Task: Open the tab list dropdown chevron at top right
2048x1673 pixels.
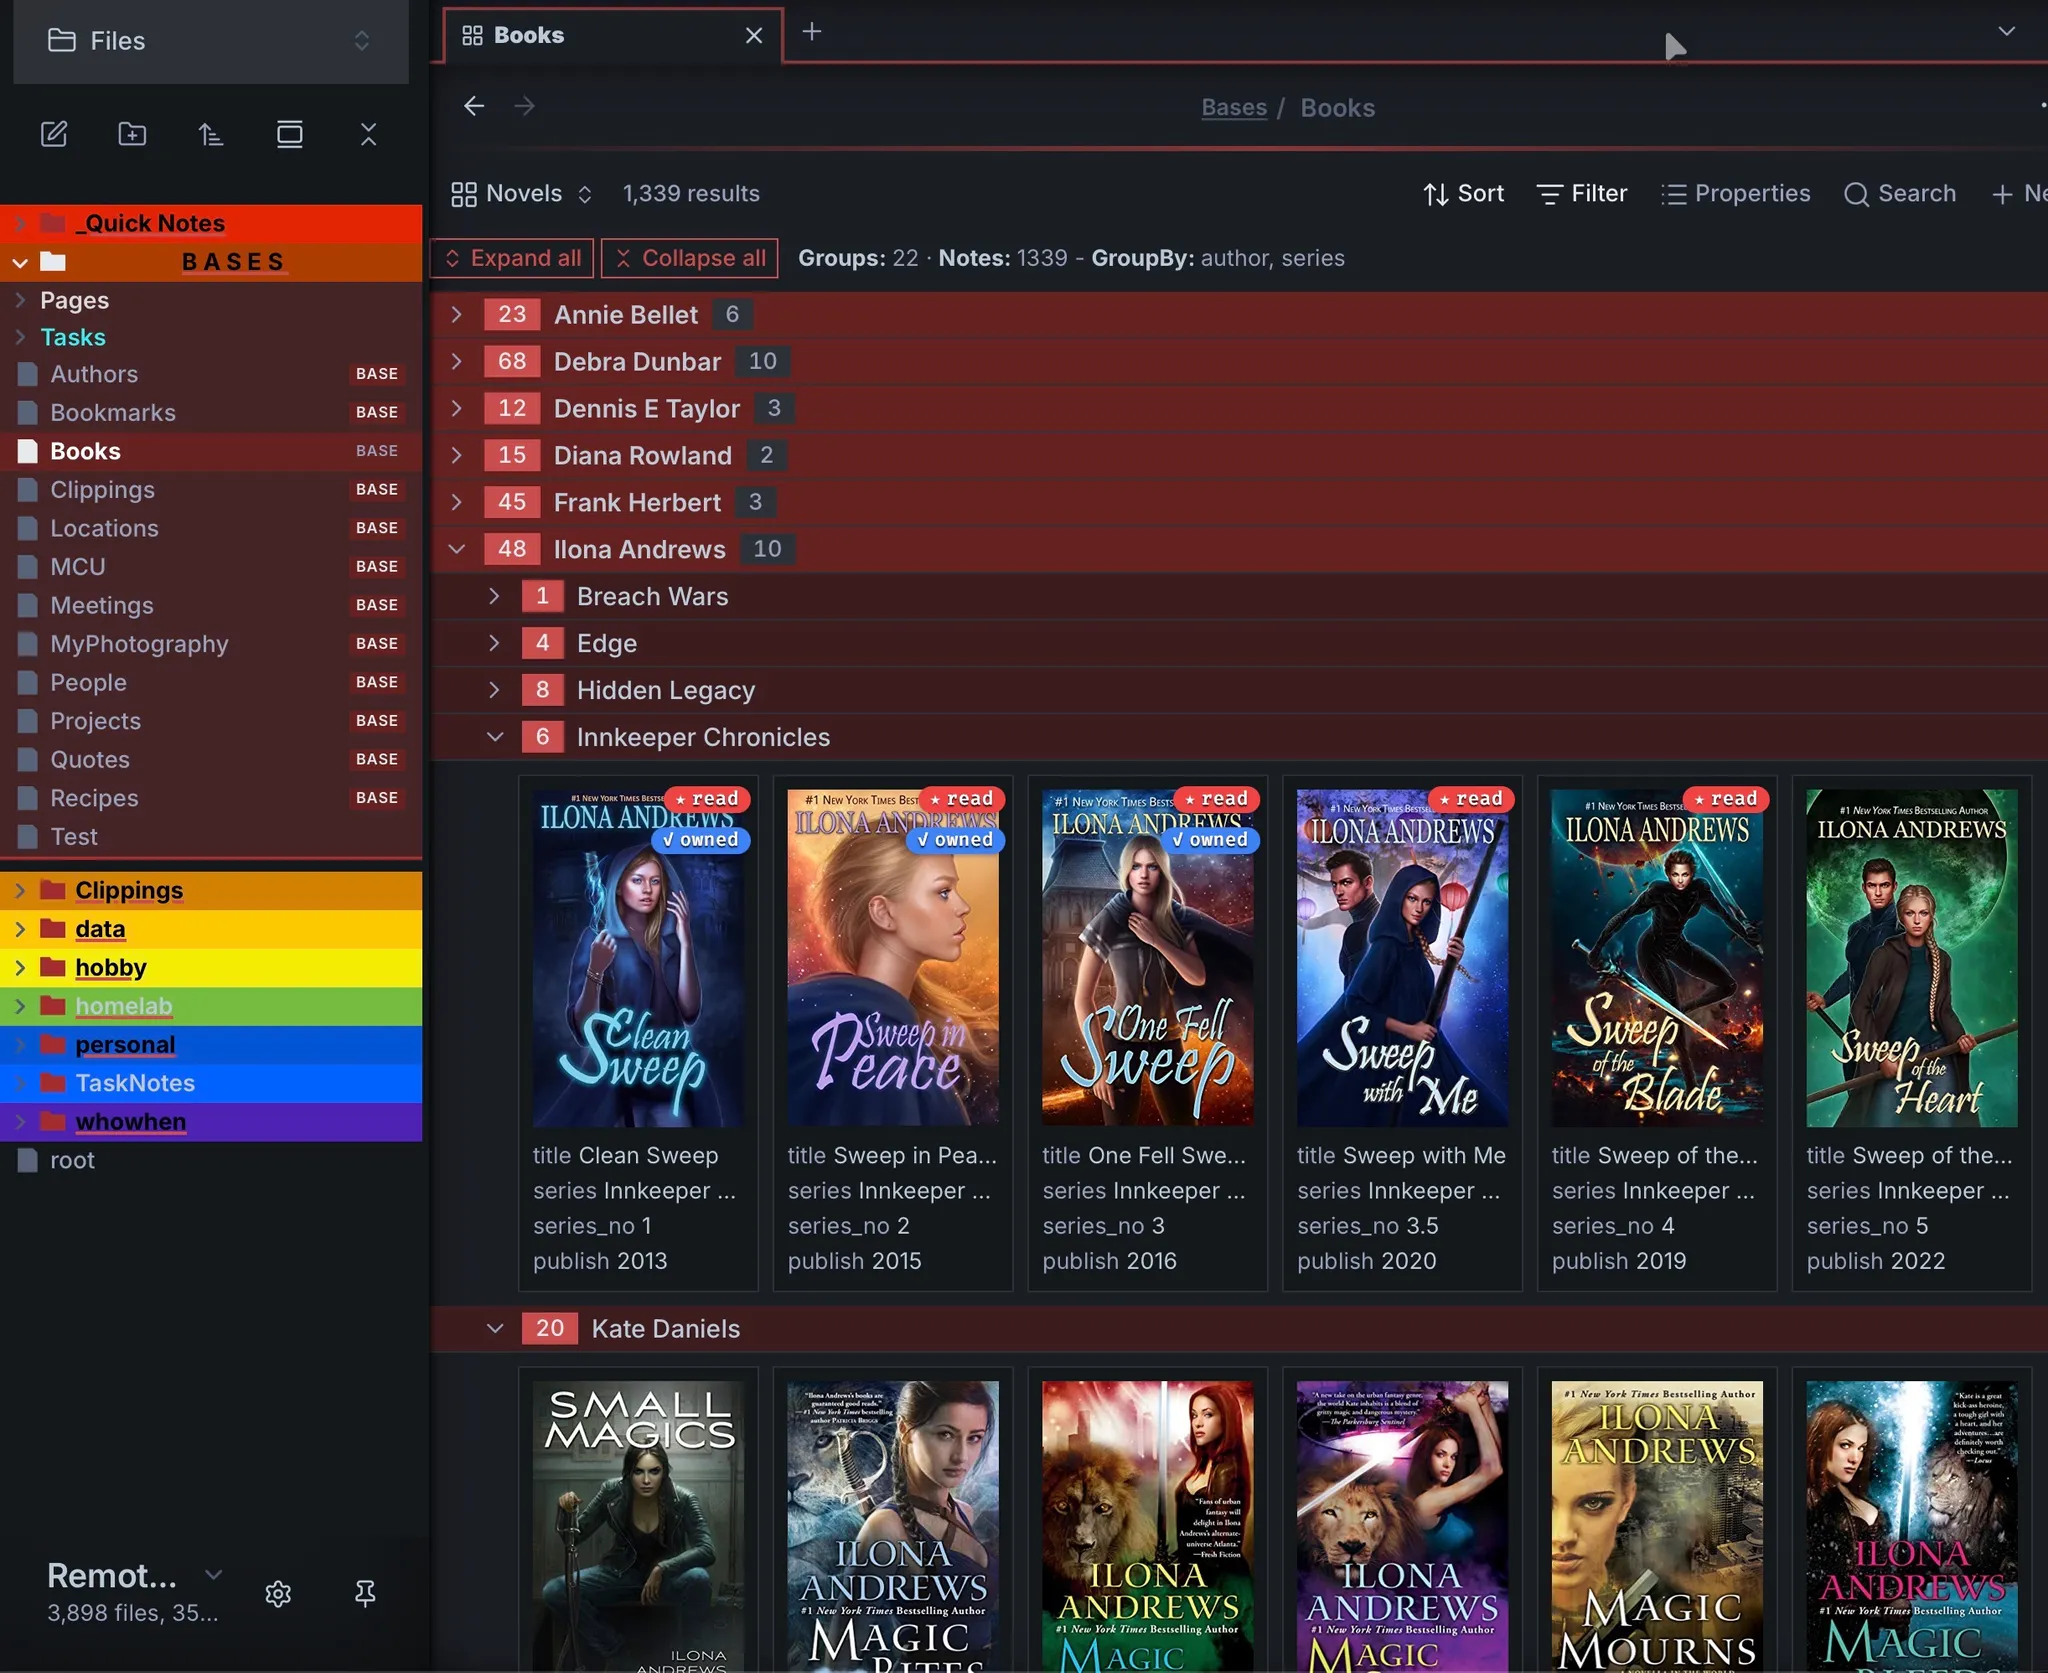Action: 2006,31
